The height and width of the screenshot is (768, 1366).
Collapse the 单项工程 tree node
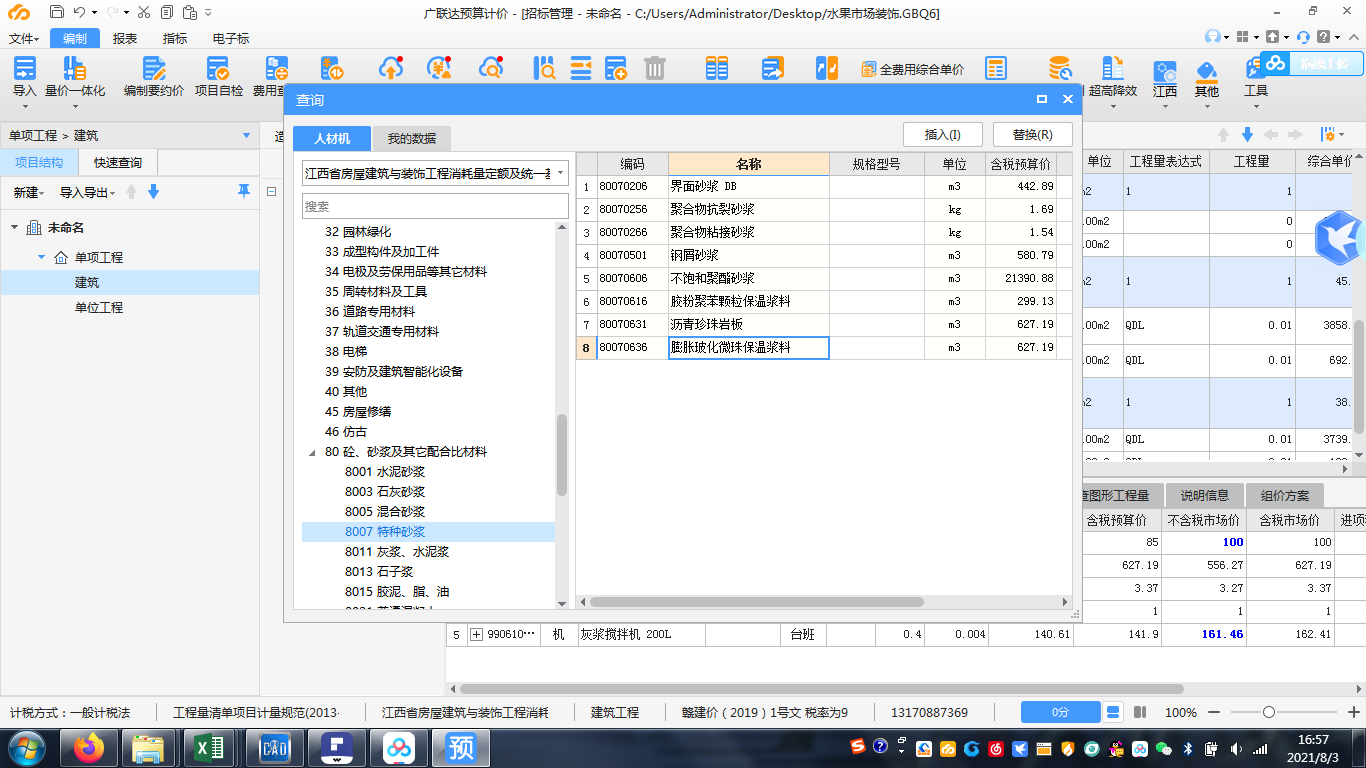(42, 257)
